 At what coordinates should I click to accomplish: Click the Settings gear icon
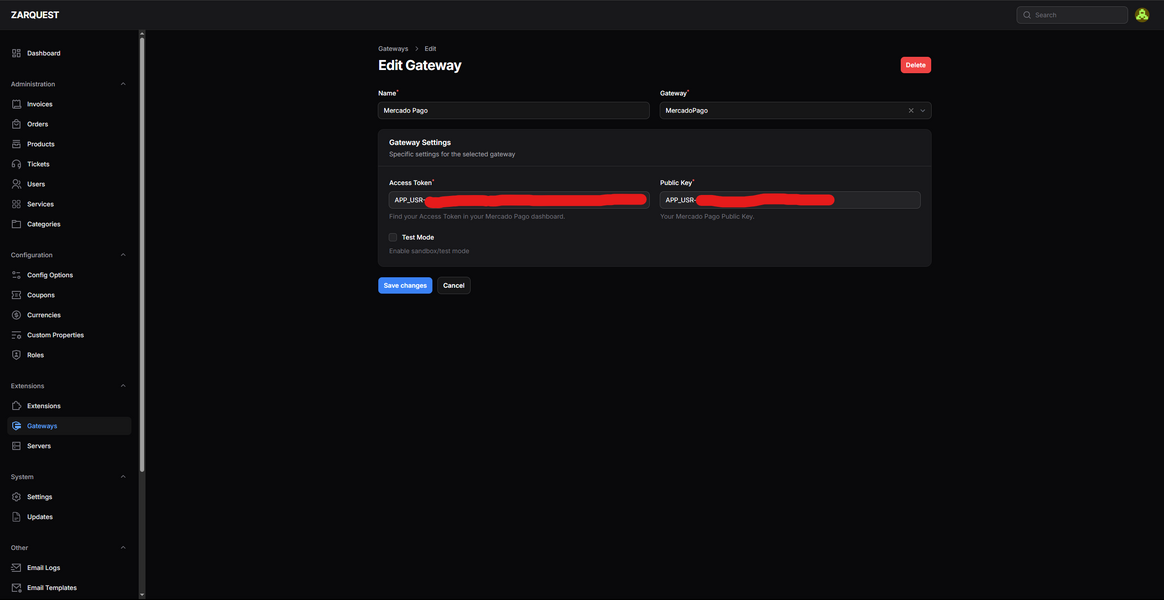(x=16, y=497)
